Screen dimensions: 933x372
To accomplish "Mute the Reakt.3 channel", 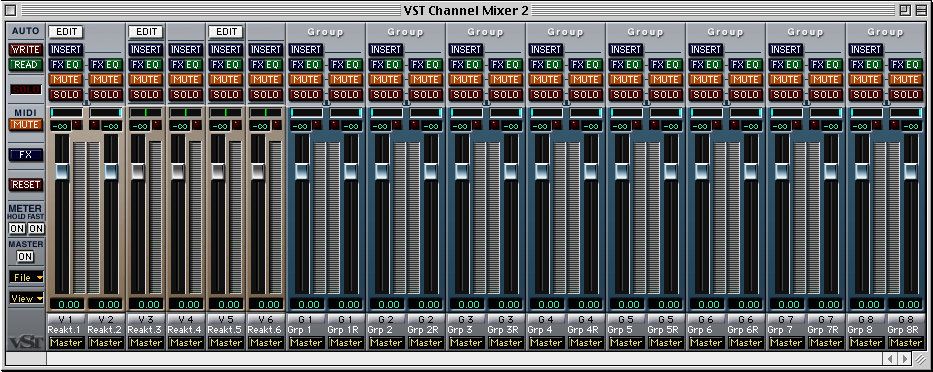I will coord(146,79).
